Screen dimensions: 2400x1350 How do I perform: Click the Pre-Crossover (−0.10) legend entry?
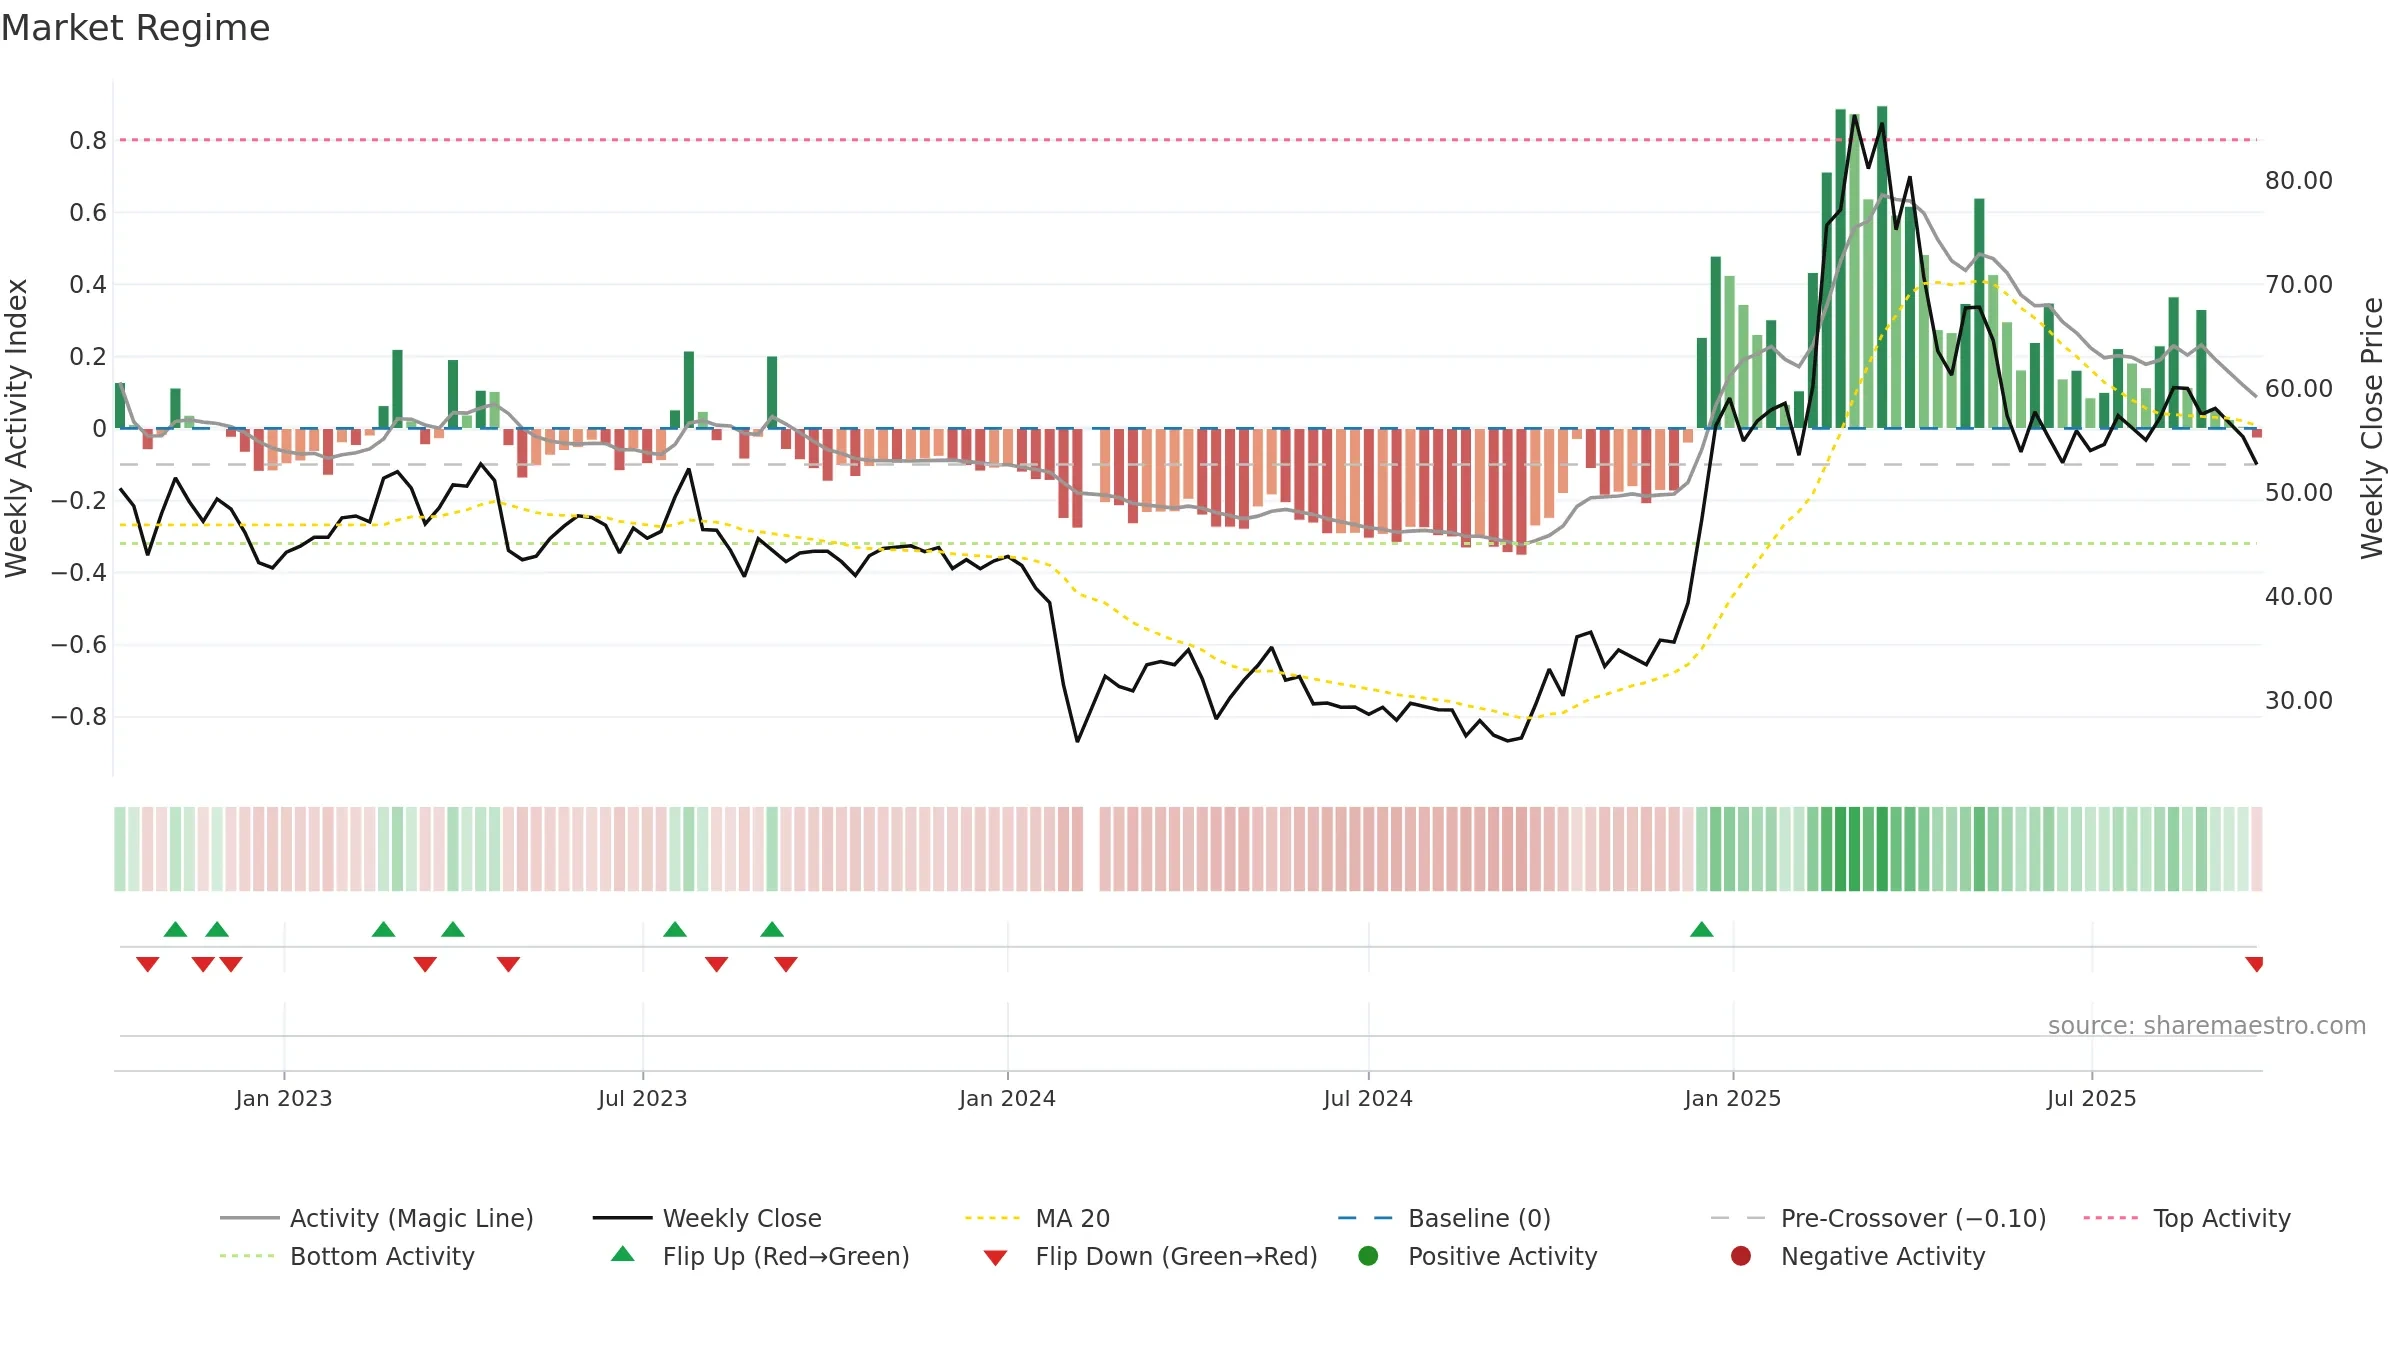point(1878,1218)
